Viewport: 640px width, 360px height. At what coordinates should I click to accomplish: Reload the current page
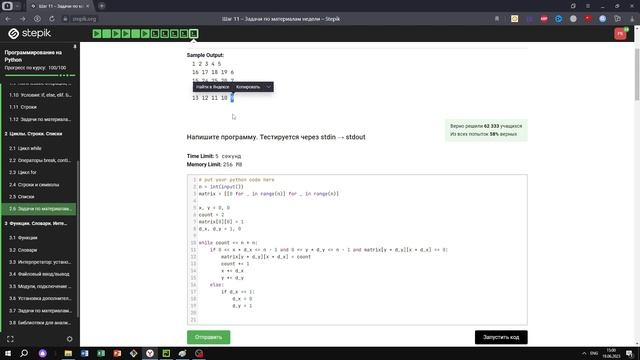(52, 19)
